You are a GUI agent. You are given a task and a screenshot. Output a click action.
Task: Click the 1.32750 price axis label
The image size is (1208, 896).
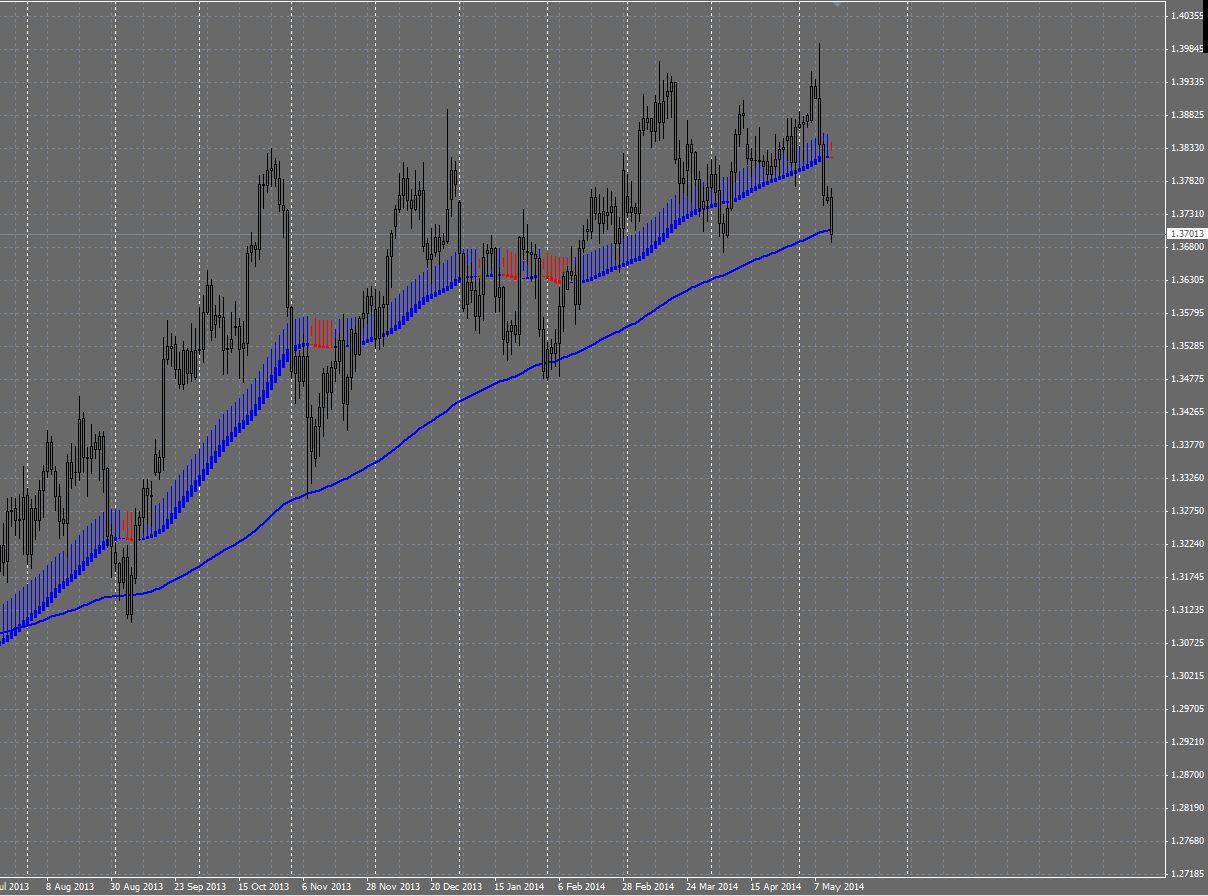[1188, 511]
